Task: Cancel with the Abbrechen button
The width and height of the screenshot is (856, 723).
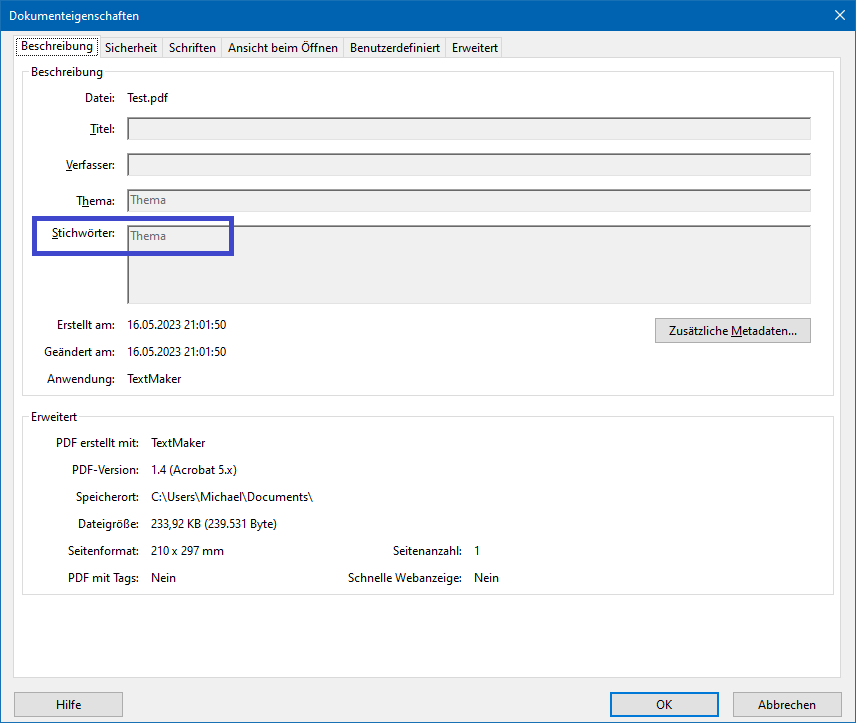Action: coord(786,705)
